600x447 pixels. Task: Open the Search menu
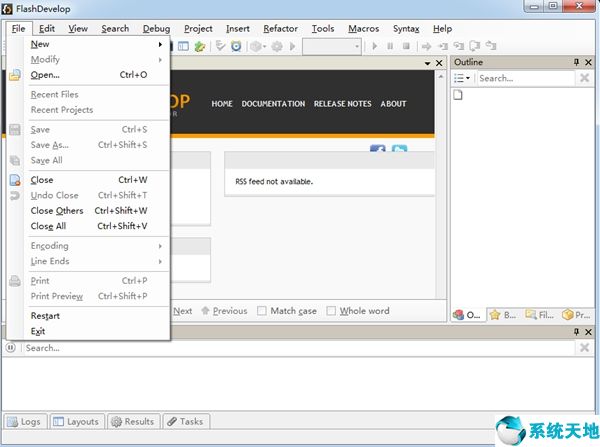(115, 29)
